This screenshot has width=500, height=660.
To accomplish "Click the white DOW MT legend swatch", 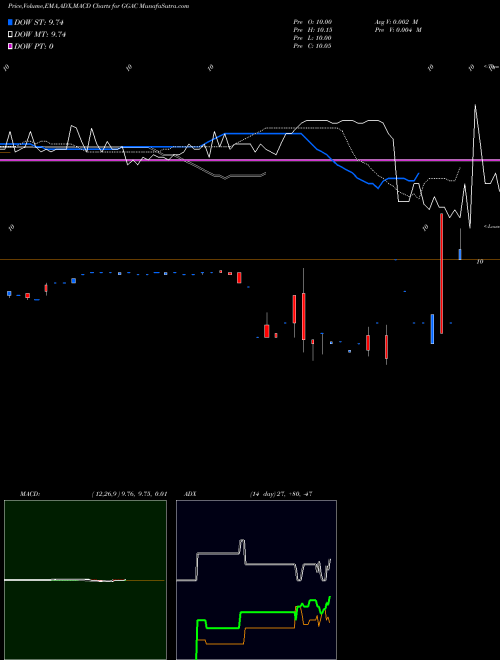I will pyautogui.click(x=10, y=35).
